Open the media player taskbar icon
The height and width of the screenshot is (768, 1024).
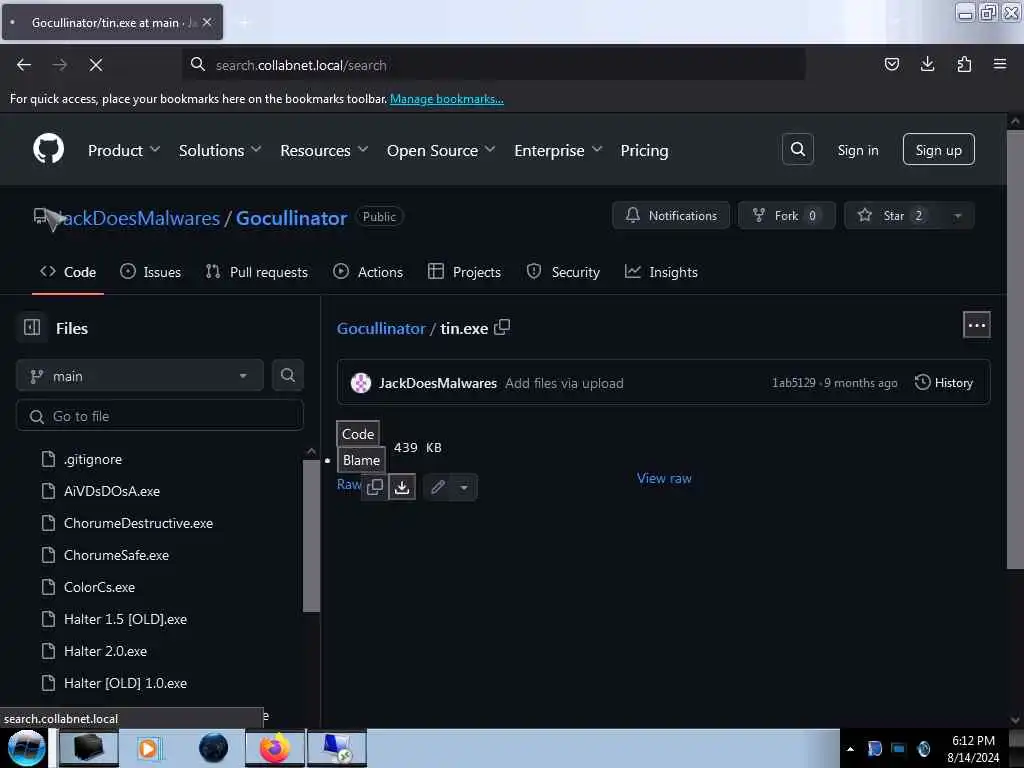[148, 748]
